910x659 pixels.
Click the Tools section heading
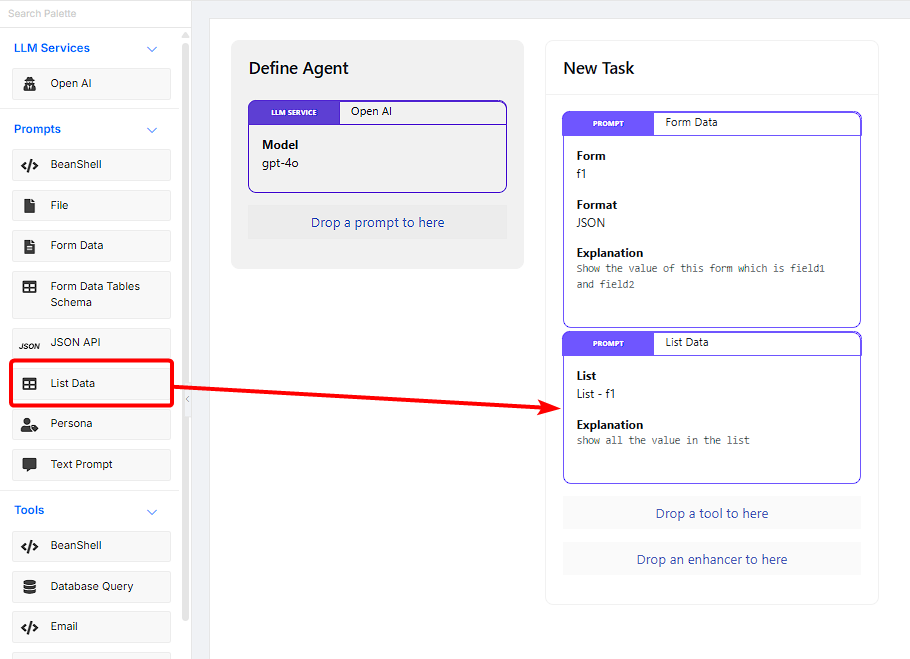pos(29,510)
